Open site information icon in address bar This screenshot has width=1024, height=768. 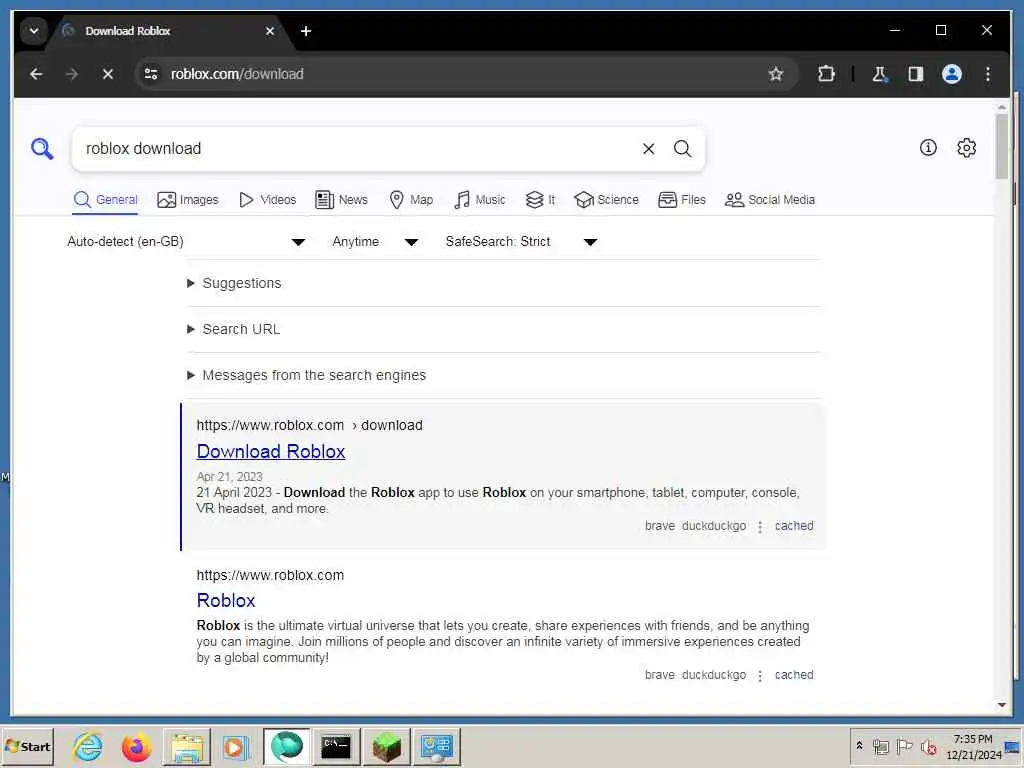coord(152,74)
